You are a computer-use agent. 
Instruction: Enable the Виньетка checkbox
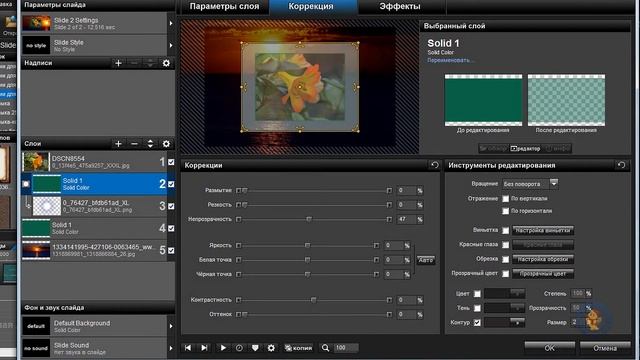tap(505, 231)
